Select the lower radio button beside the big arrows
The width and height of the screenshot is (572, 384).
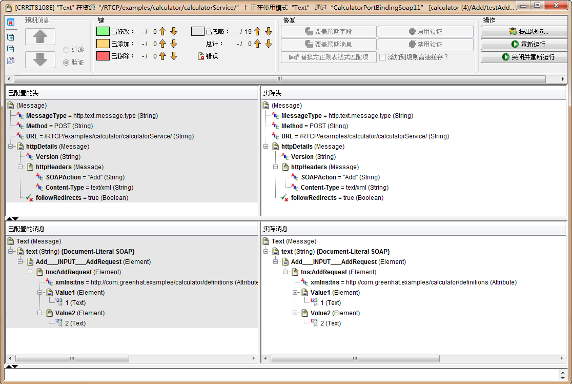(x=66, y=62)
